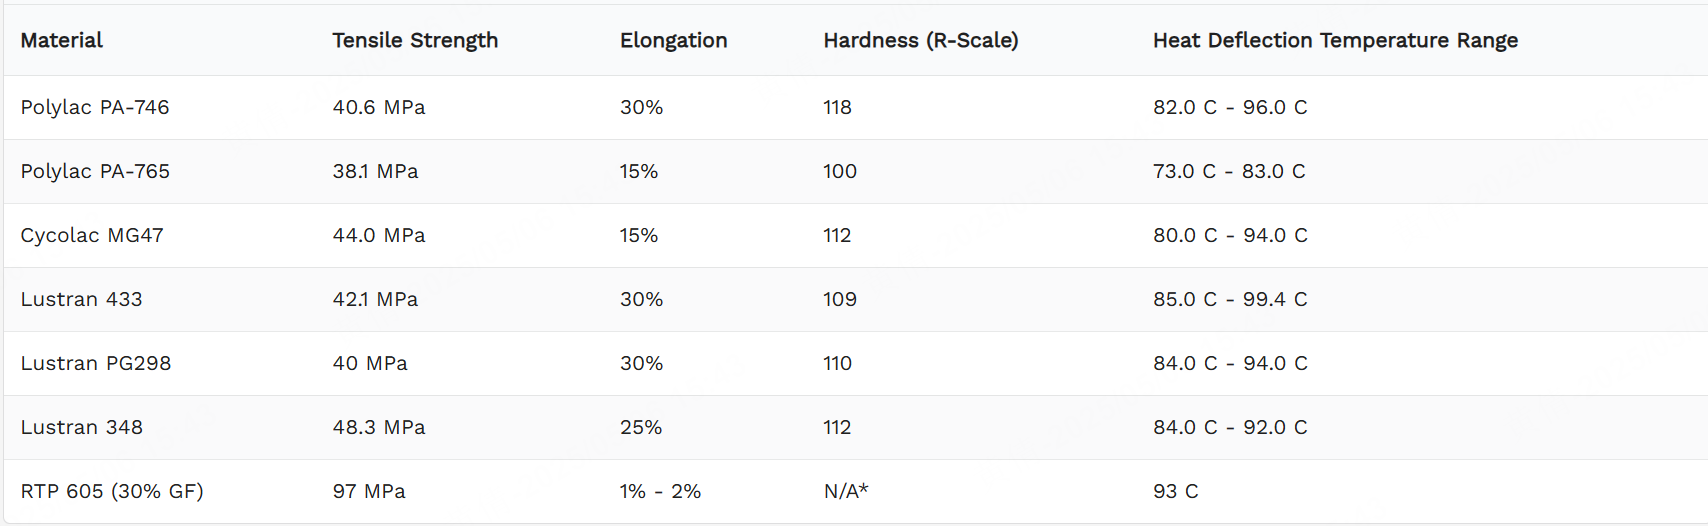Select the Polylac PA-765 material cell
1708x526 pixels.
coord(95,171)
